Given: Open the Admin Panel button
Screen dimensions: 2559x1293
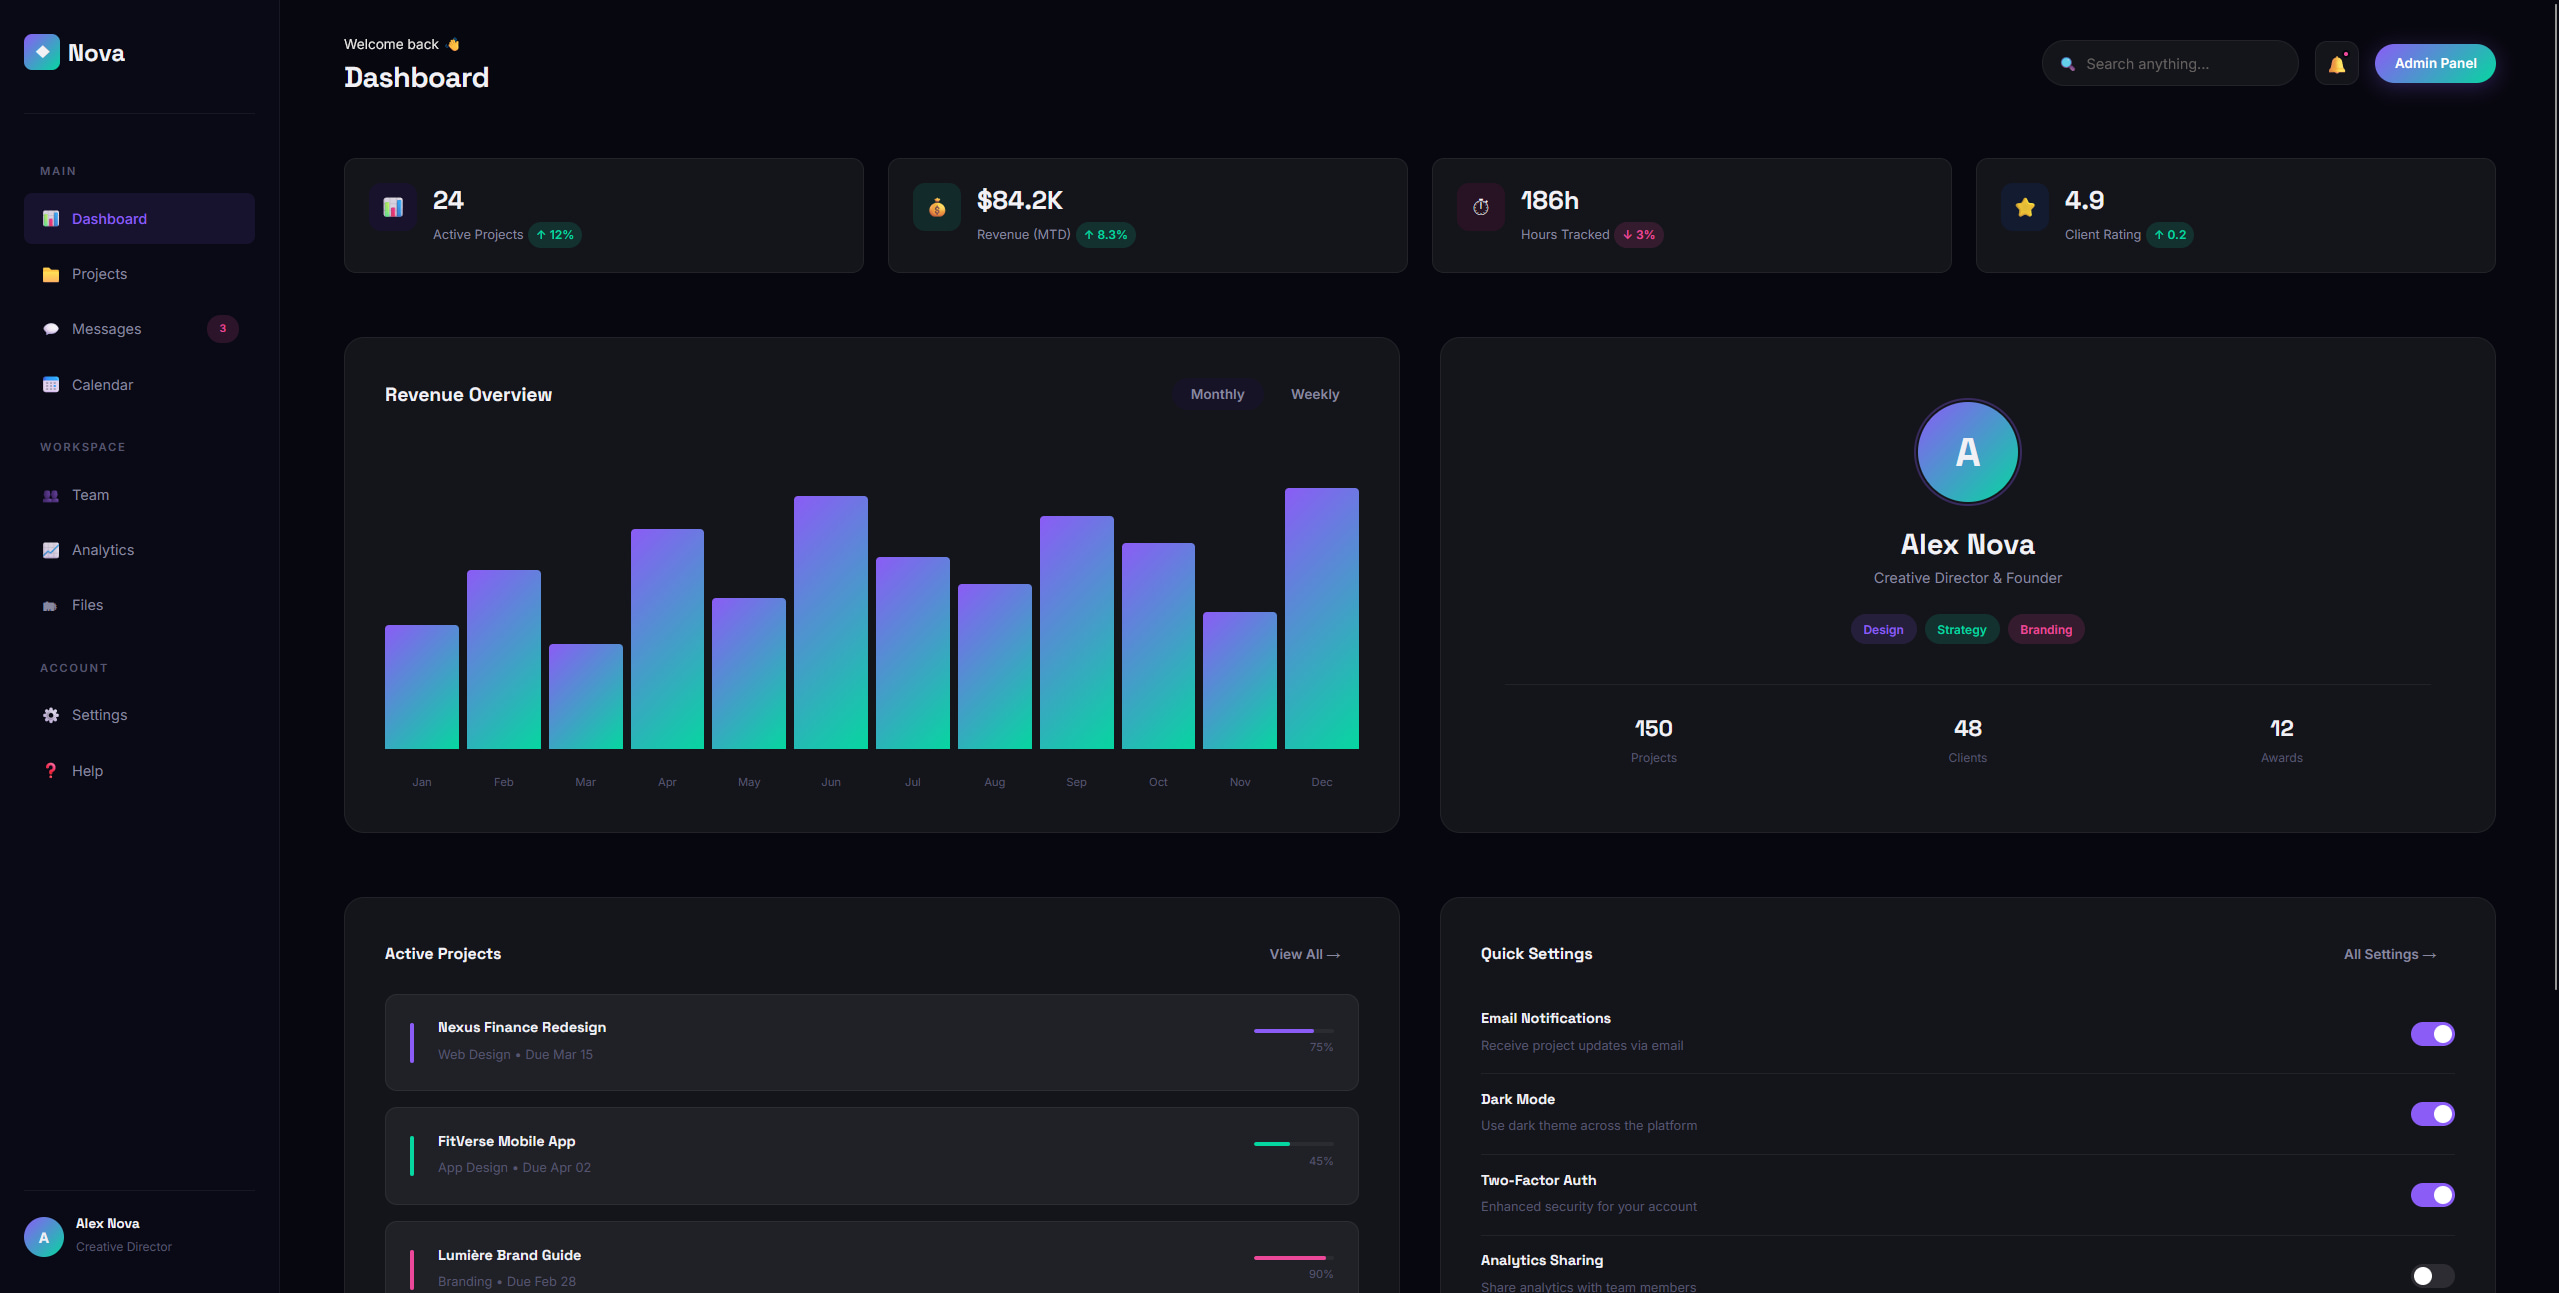Looking at the screenshot, I should click(2434, 64).
